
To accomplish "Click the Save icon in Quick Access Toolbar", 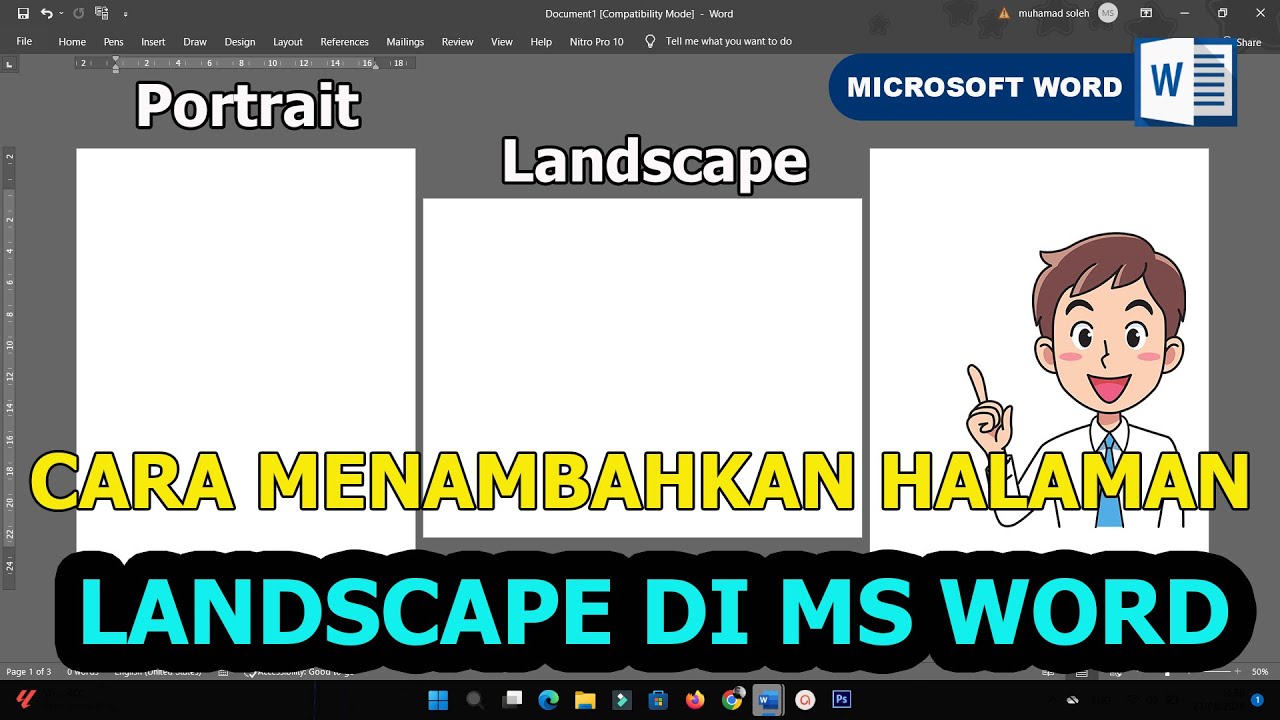I will coord(23,14).
